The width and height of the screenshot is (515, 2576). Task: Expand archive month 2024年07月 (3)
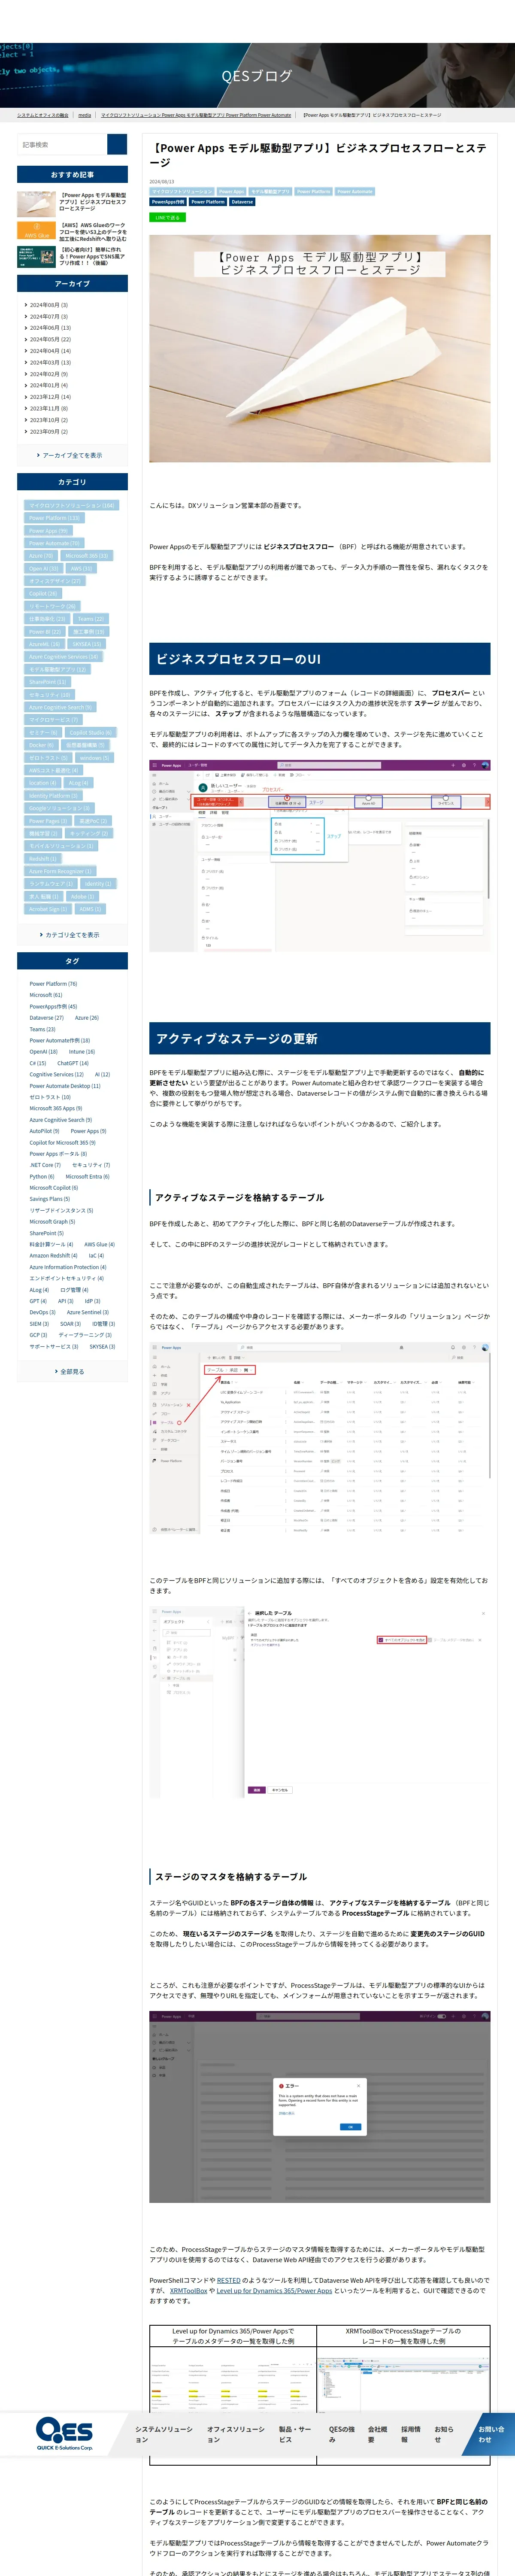point(49,316)
